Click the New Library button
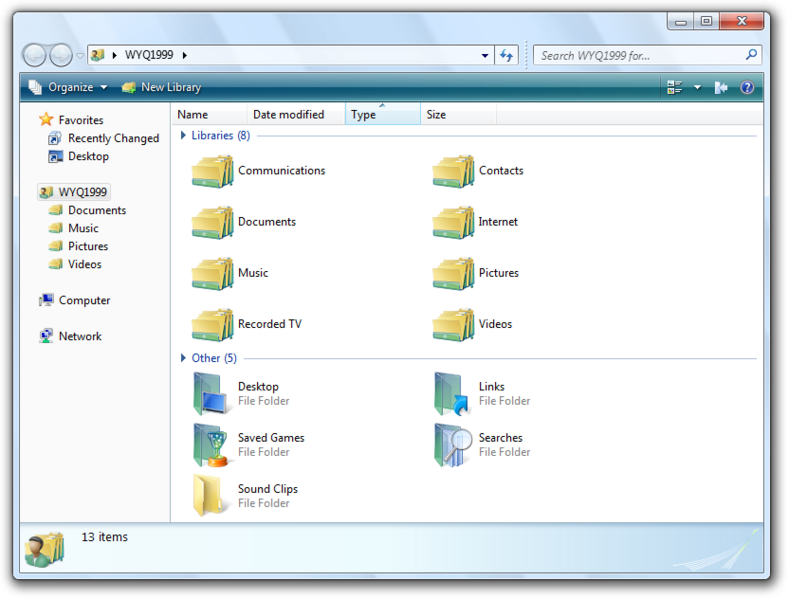789x599 pixels. (161, 87)
